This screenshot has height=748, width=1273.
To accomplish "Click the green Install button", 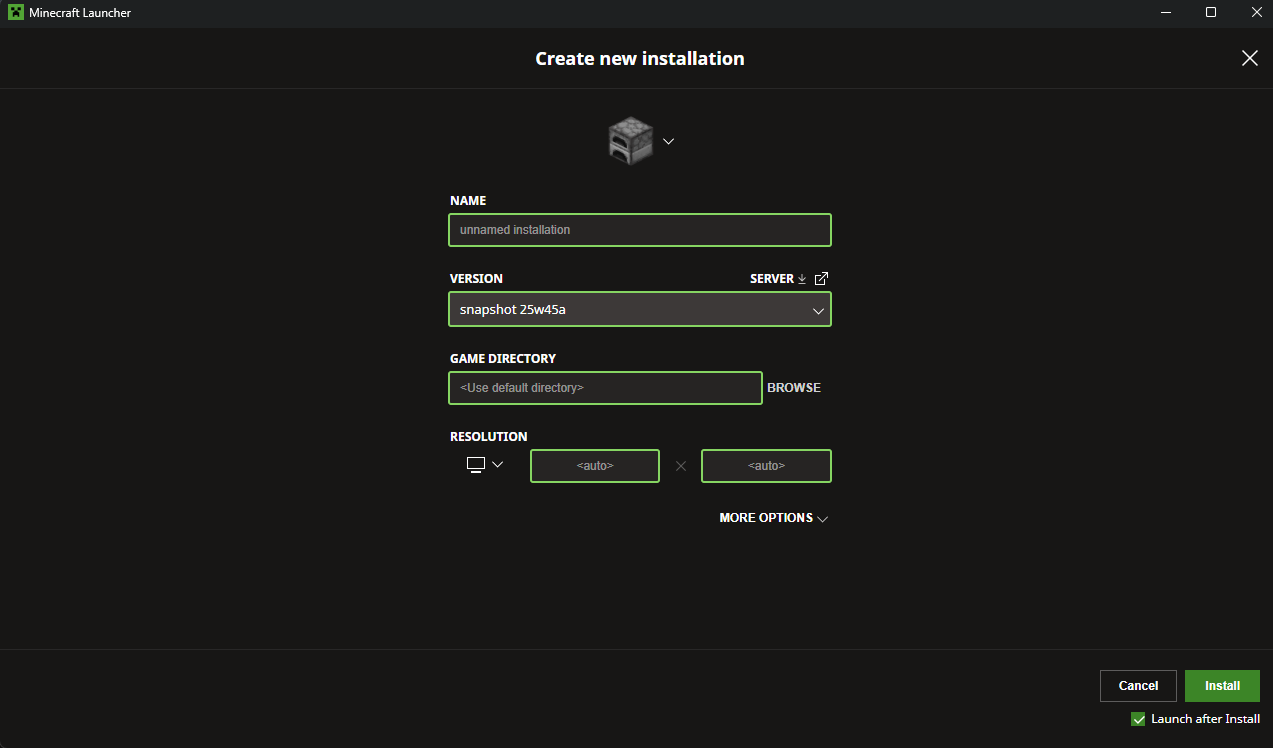I will click(1222, 686).
